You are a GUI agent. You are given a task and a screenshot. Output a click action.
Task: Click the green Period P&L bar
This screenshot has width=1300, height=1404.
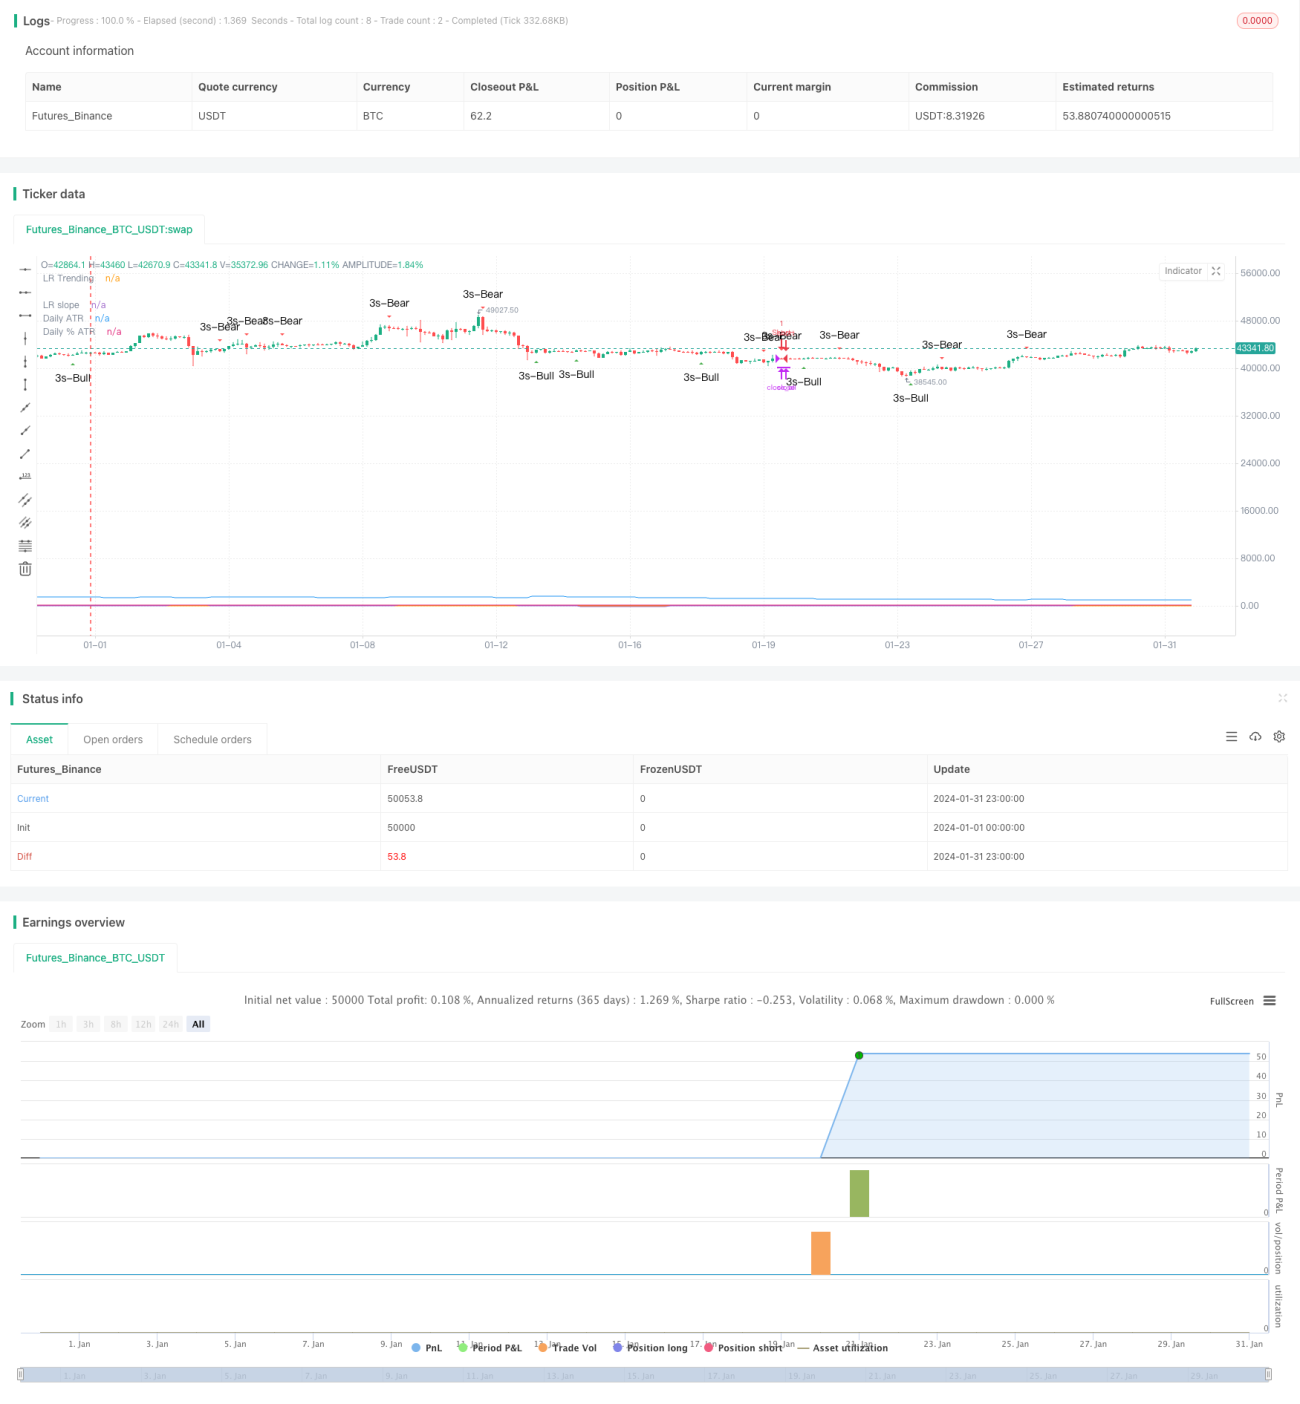[859, 1193]
